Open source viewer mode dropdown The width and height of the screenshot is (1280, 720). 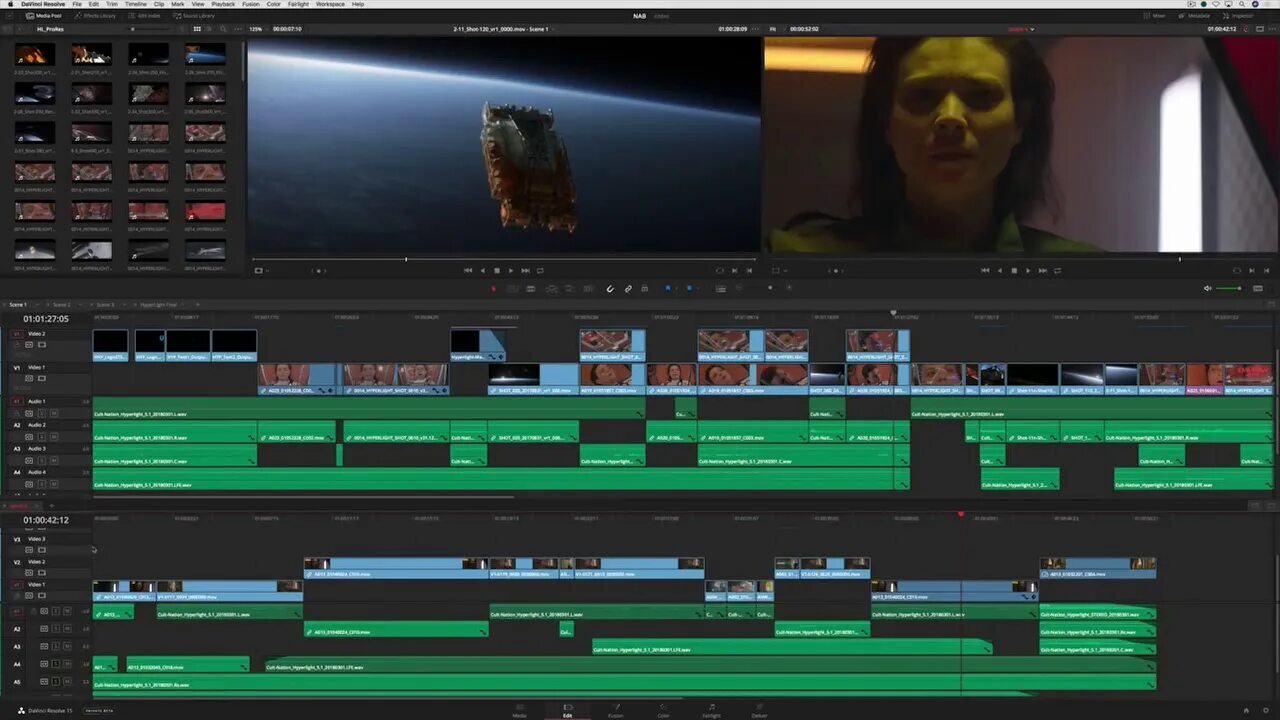[262, 270]
